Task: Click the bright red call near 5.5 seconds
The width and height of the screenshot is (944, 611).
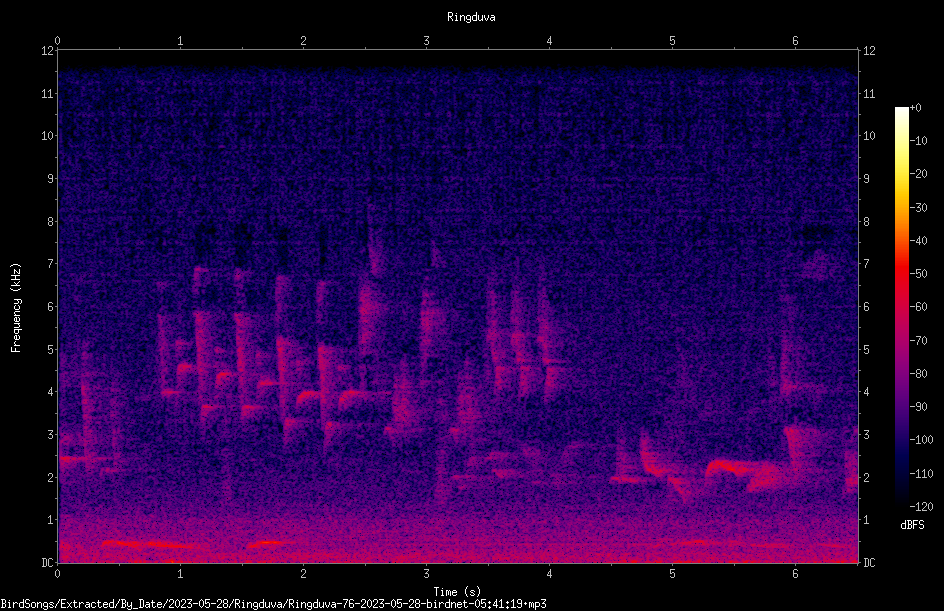Action: (731, 467)
